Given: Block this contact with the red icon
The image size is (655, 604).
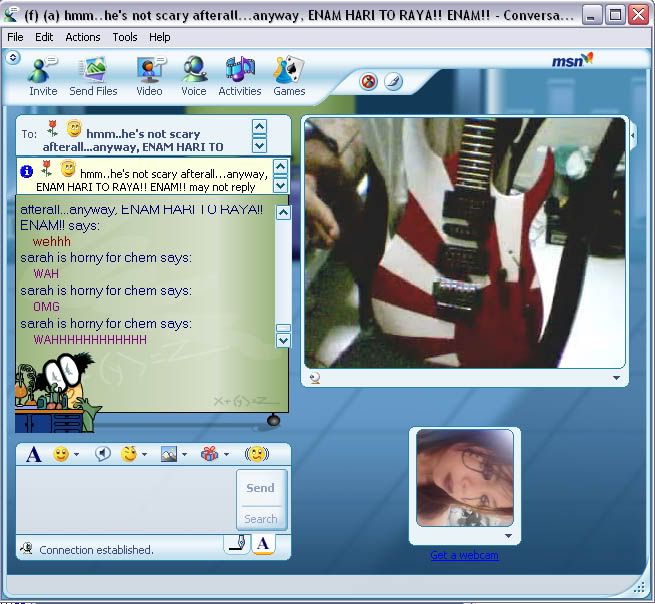Looking at the screenshot, I should [x=368, y=82].
